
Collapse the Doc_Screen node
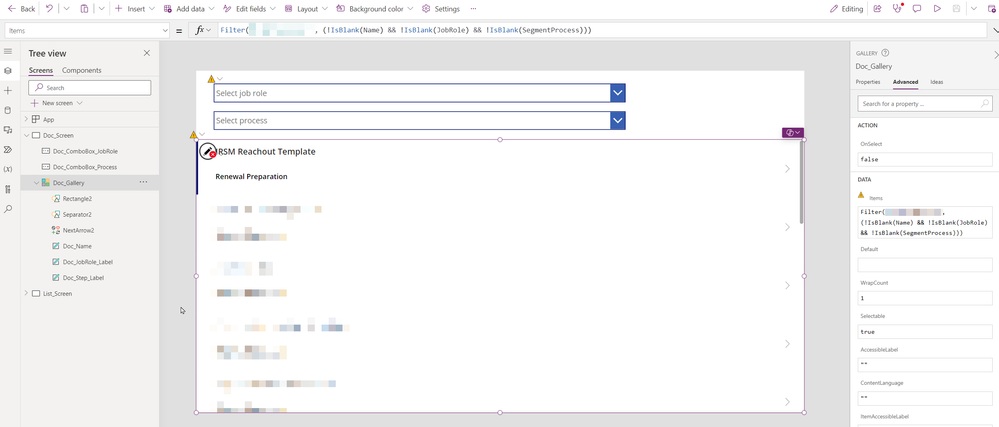point(26,135)
